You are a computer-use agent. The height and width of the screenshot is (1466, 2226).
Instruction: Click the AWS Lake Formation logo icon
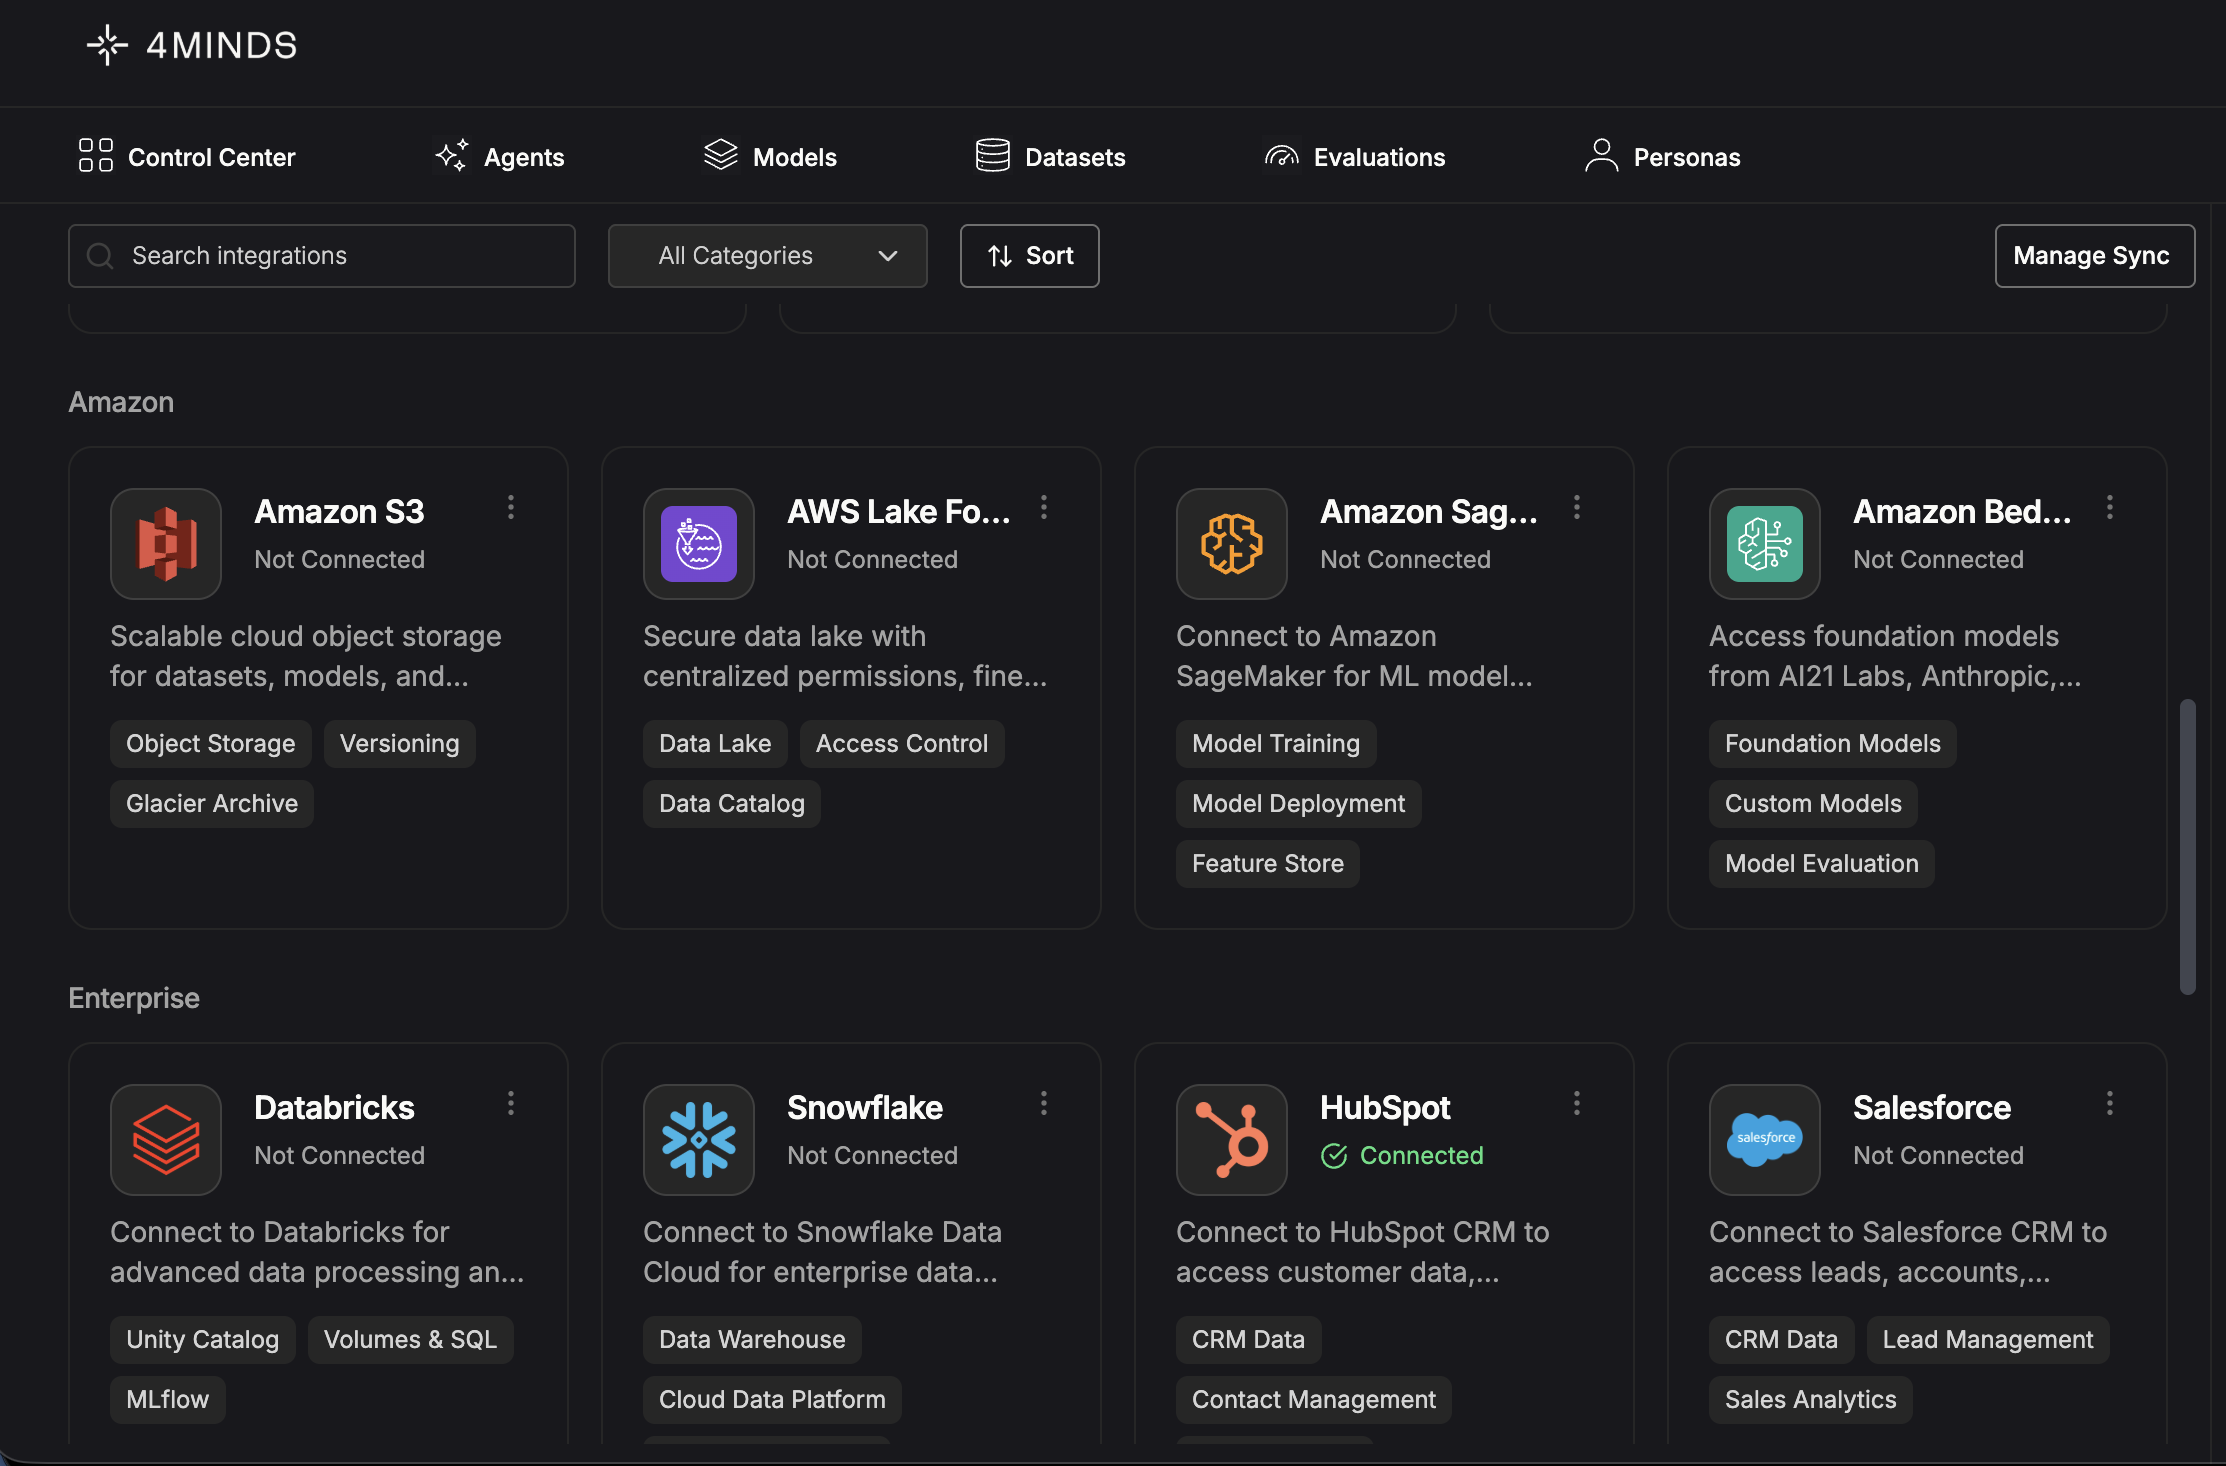click(x=699, y=544)
